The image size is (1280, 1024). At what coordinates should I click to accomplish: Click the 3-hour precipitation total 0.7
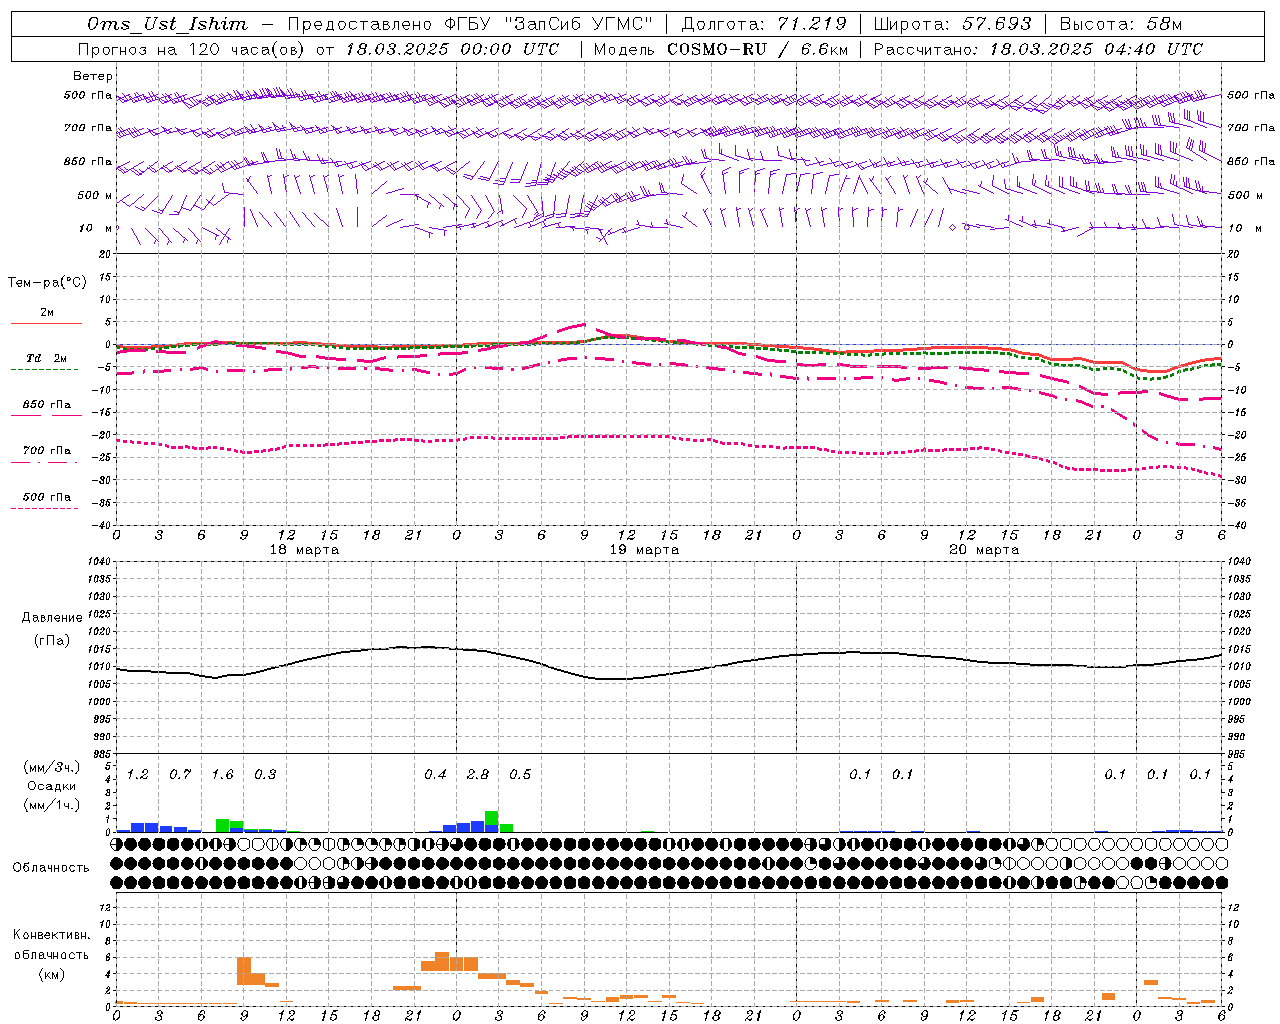(x=180, y=775)
